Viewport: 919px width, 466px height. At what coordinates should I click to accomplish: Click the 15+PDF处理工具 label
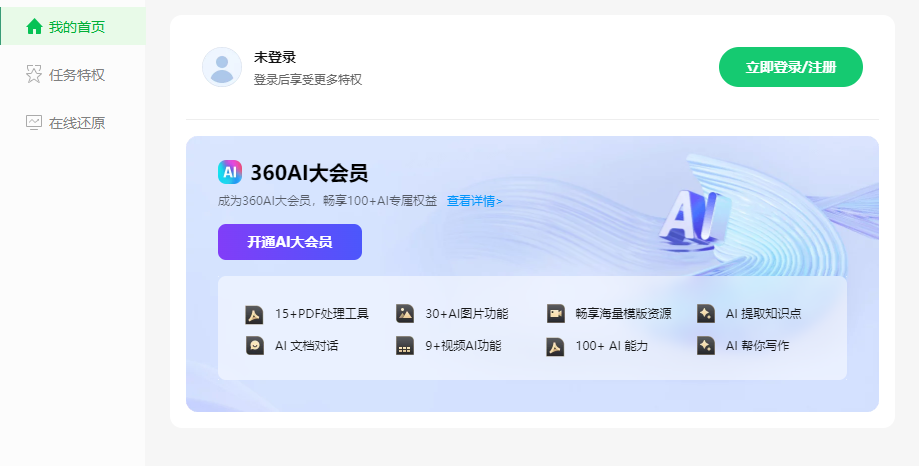(x=322, y=314)
